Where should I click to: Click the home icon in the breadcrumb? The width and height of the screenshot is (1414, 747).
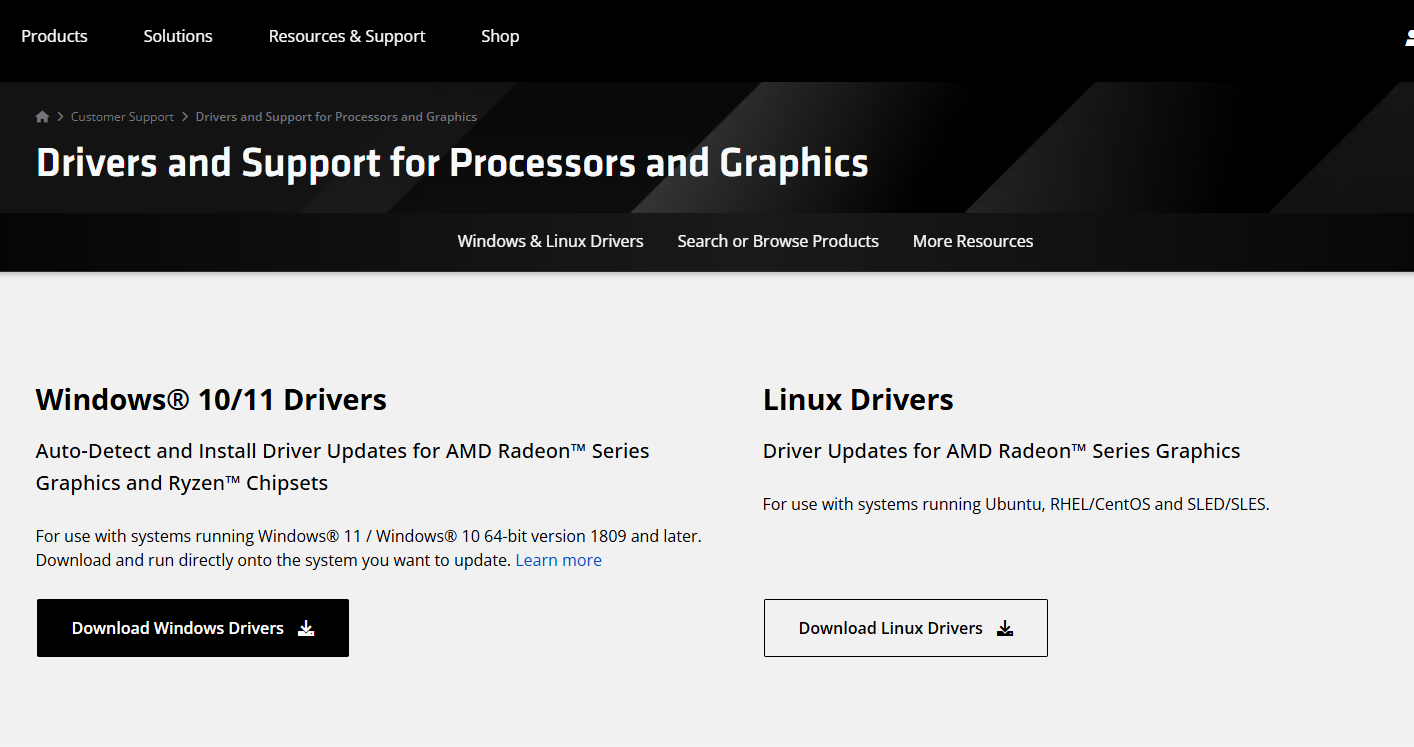[42, 117]
